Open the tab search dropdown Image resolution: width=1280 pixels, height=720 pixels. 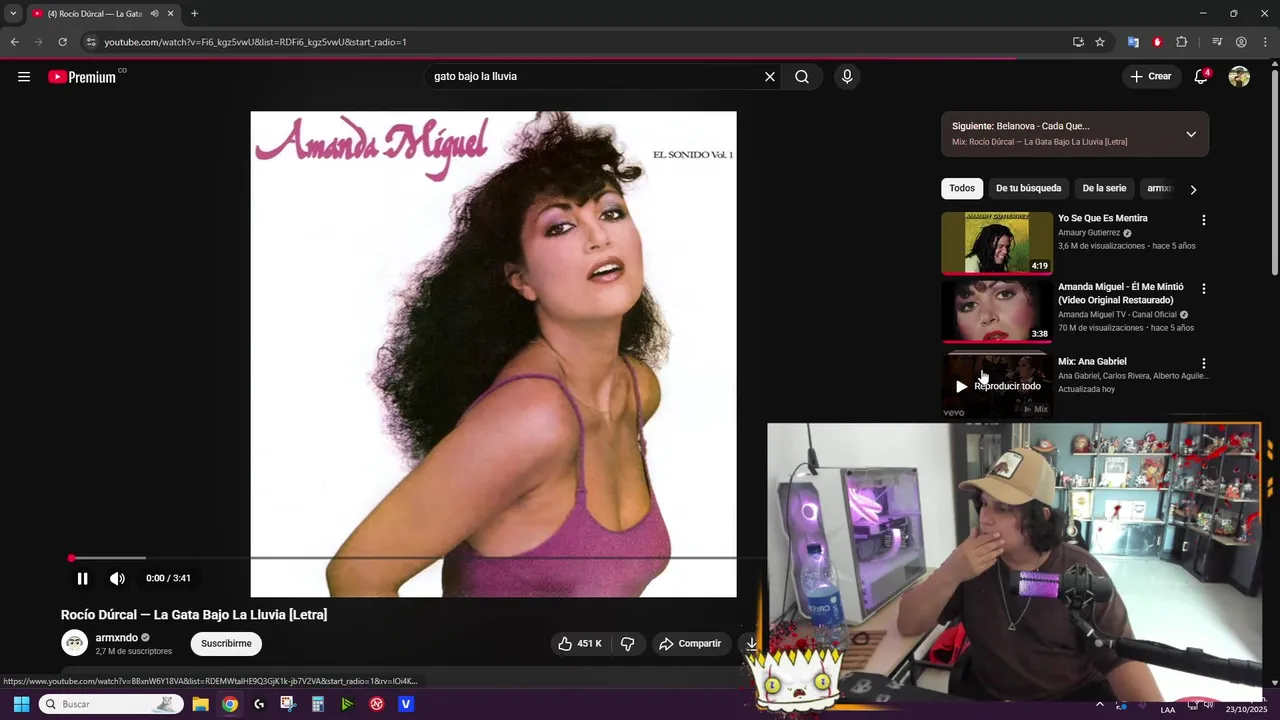coord(13,14)
